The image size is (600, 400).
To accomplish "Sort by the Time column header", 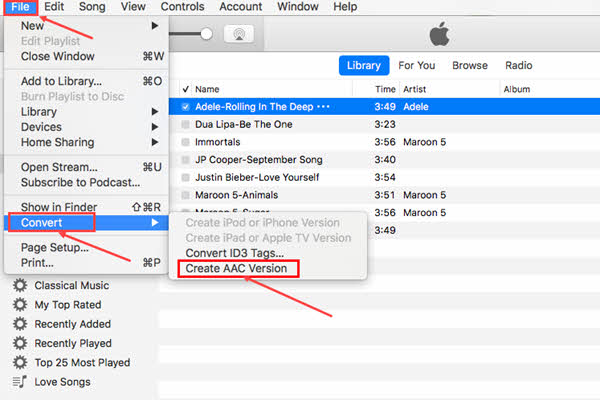I will 385,89.
